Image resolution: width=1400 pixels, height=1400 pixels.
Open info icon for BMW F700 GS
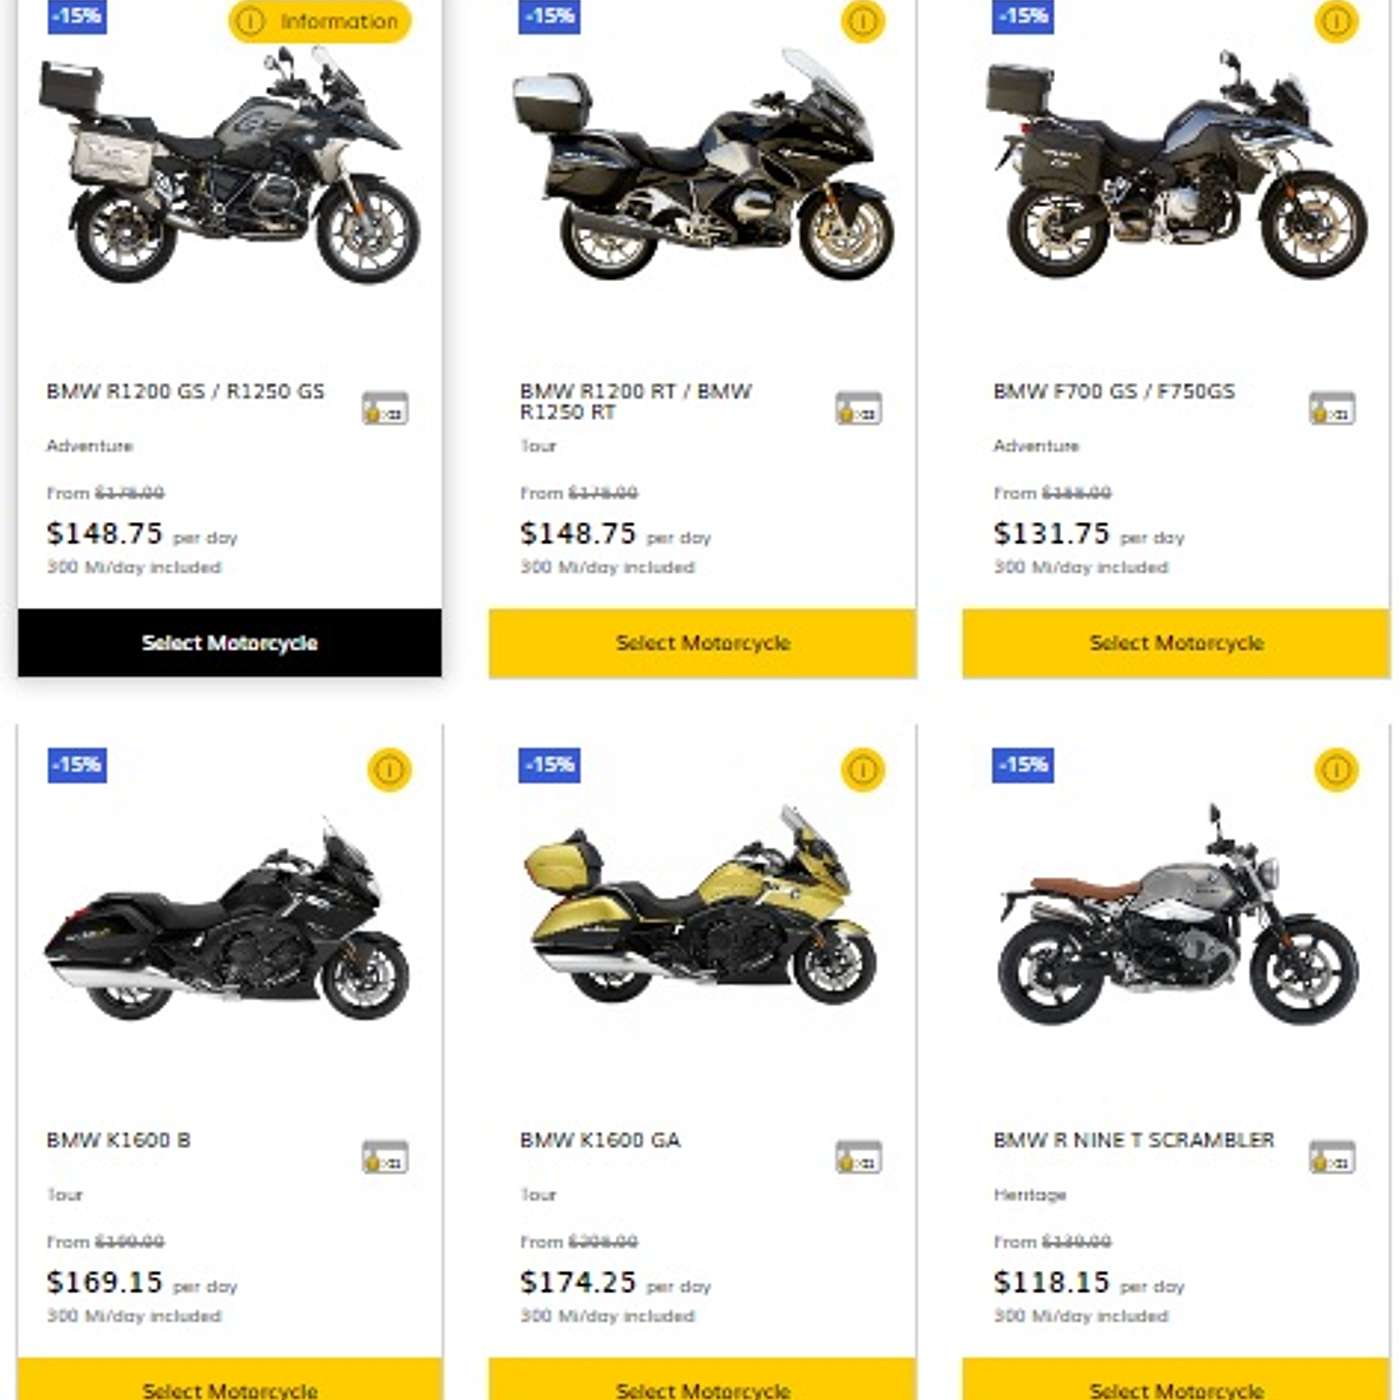tap(1336, 21)
